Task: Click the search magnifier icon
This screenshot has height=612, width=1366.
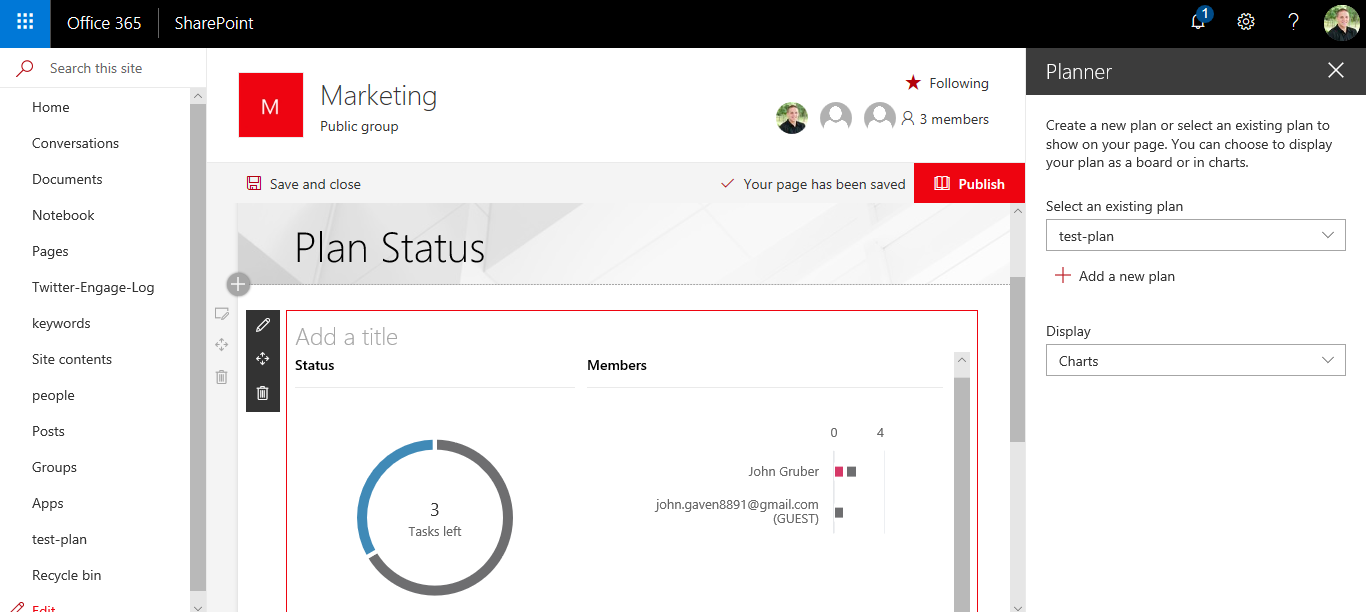Action: point(26,68)
